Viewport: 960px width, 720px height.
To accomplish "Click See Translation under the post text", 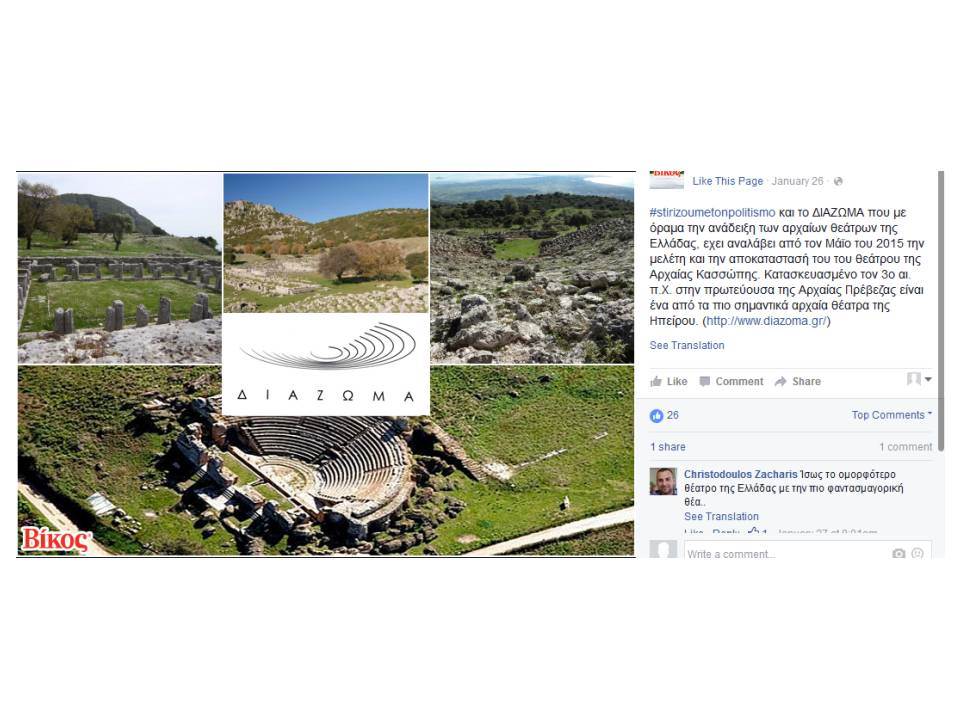I will 687,345.
